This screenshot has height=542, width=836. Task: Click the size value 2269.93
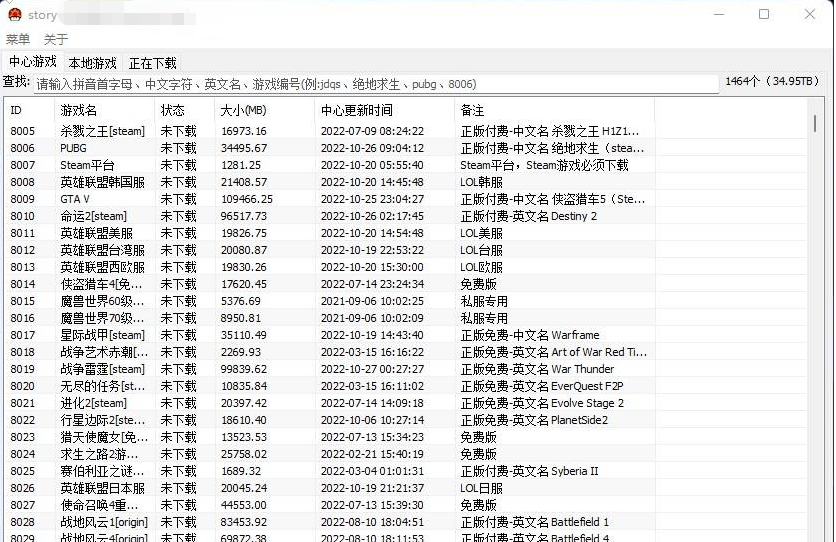pyautogui.click(x=241, y=352)
